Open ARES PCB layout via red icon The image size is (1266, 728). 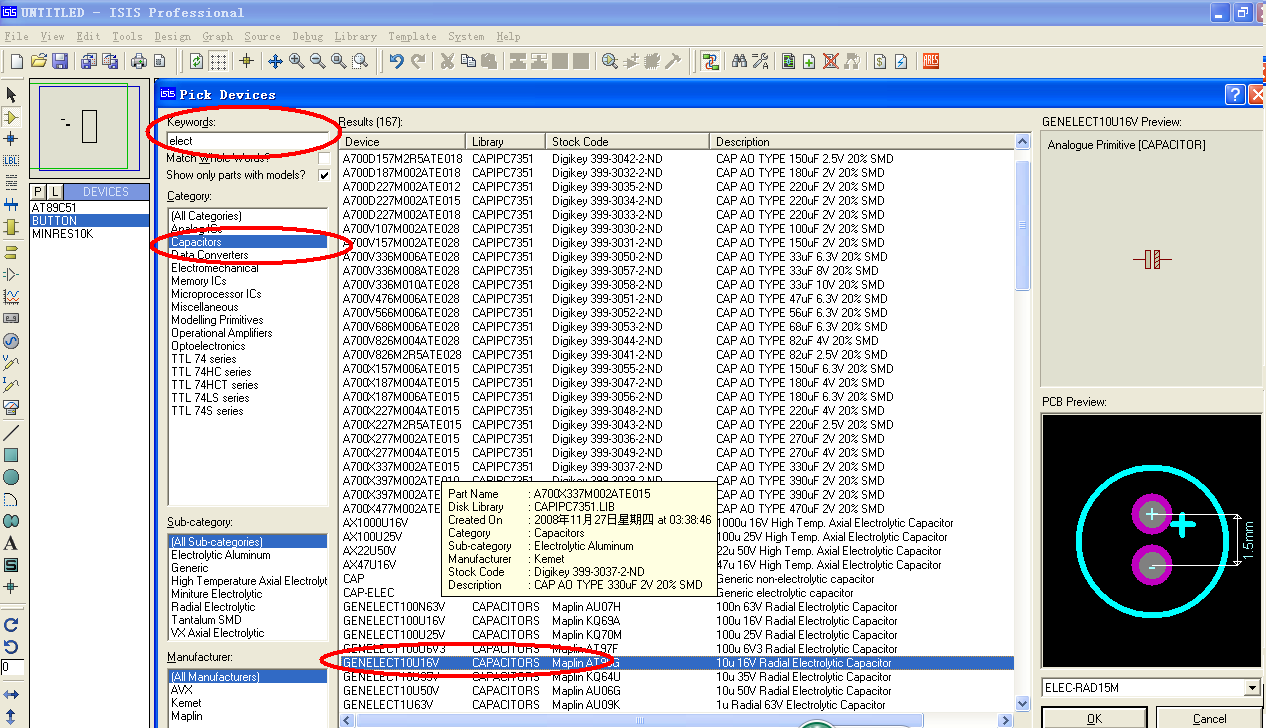coord(931,61)
